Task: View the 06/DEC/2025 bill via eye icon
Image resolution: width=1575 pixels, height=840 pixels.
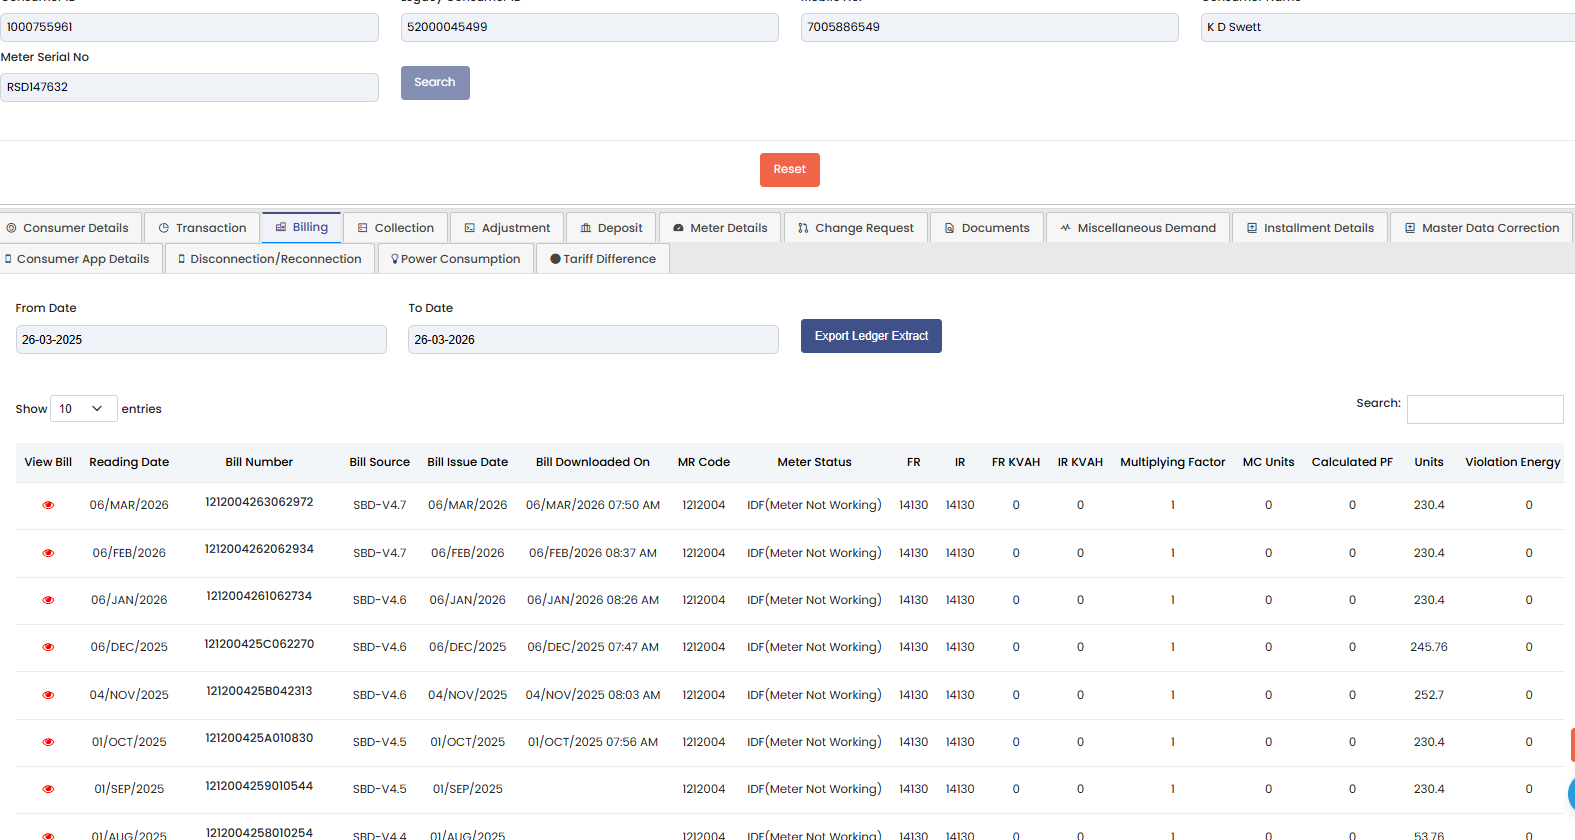Action: pyautogui.click(x=48, y=647)
